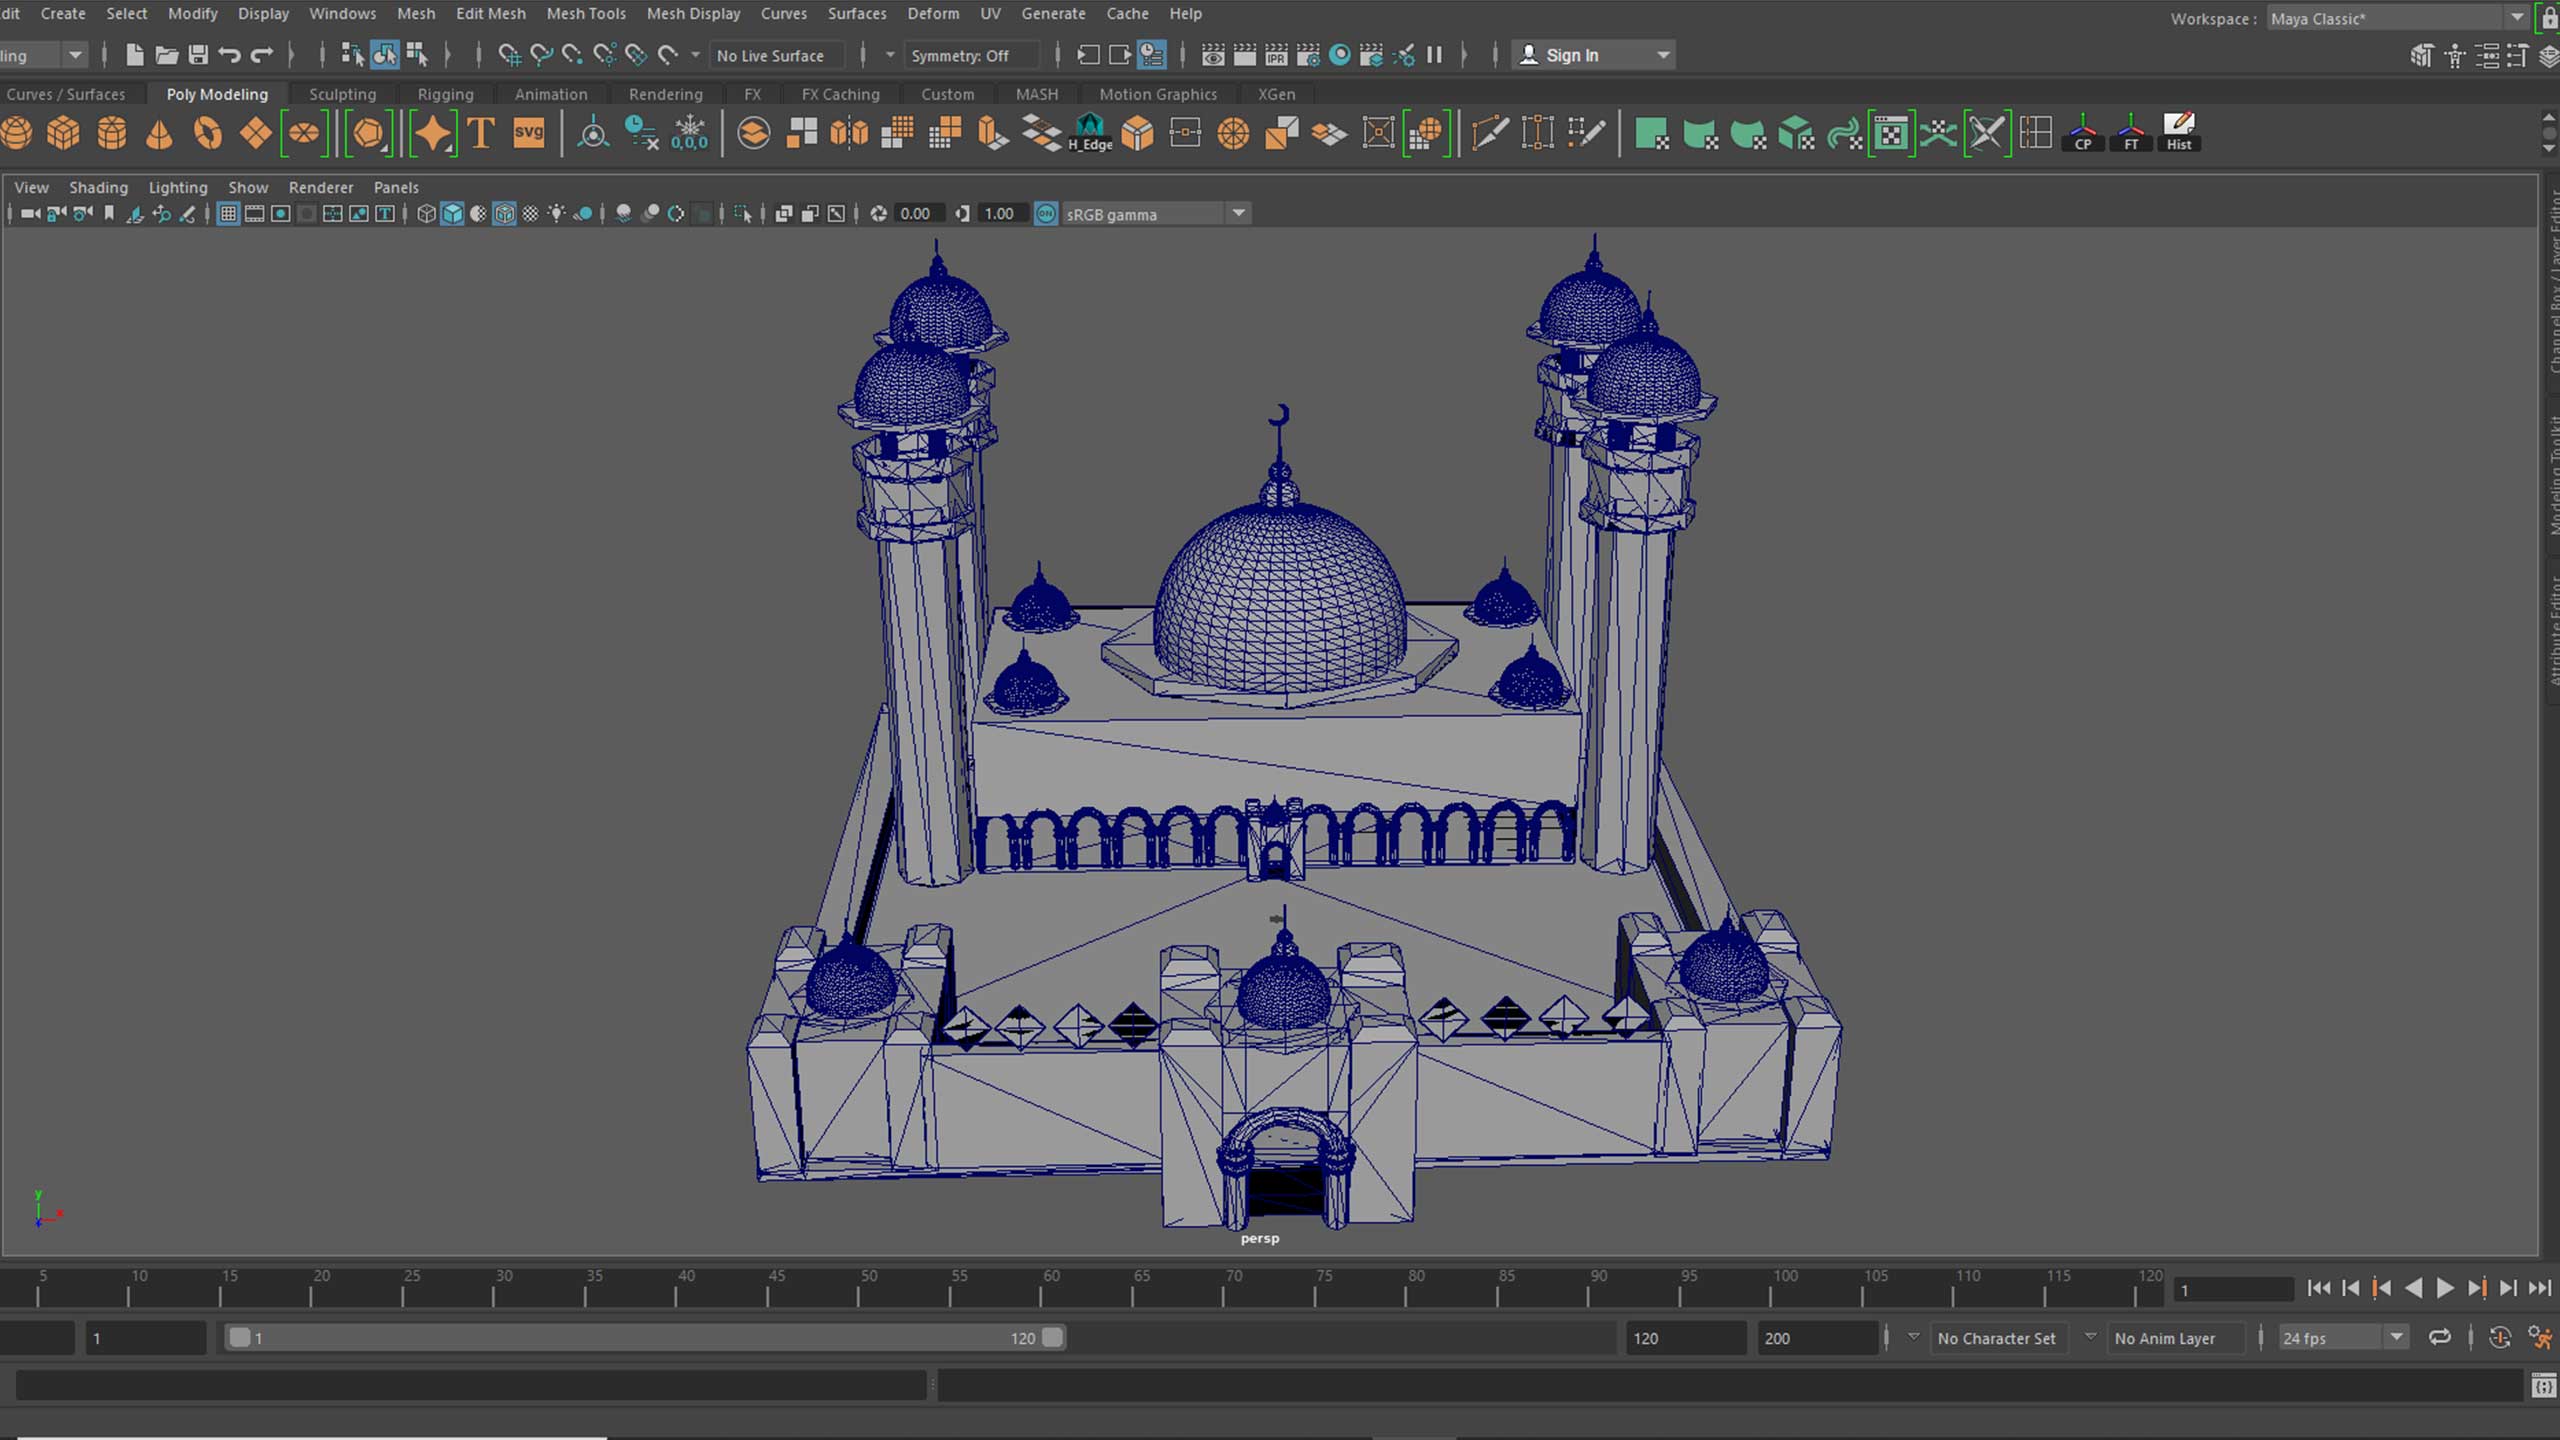Open the sRGB gamma dropdown

click(x=1238, y=214)
